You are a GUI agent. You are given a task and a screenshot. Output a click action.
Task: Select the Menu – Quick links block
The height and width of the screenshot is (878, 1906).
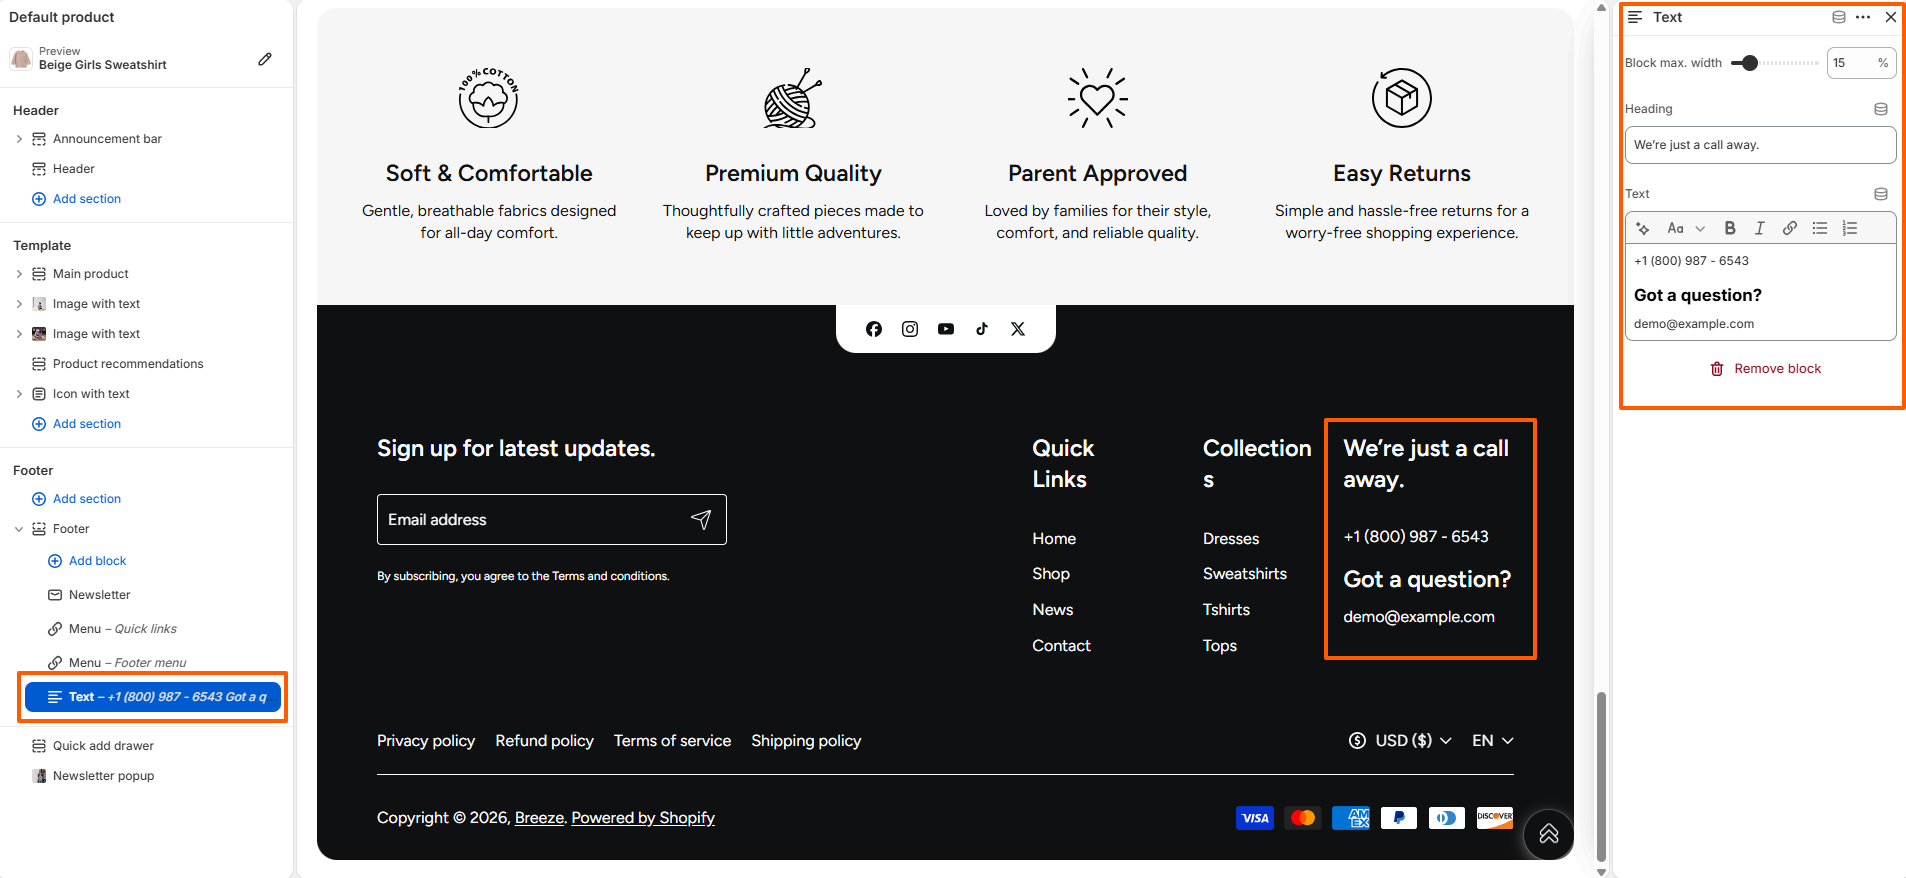pyautogui.click(x=123, y=629)
